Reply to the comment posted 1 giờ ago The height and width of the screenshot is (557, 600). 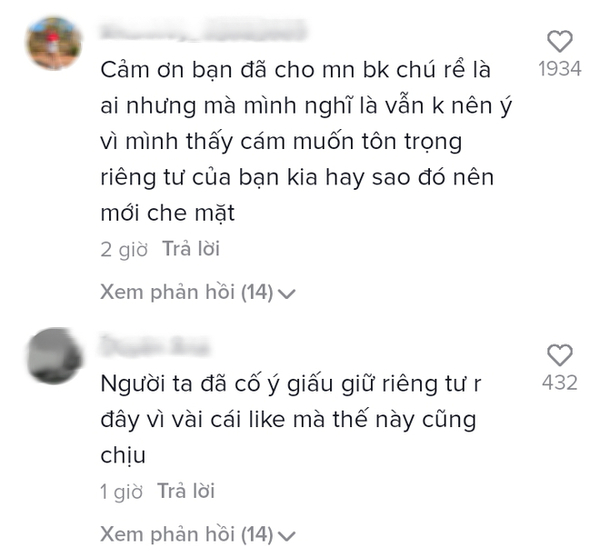click(186, 491)
